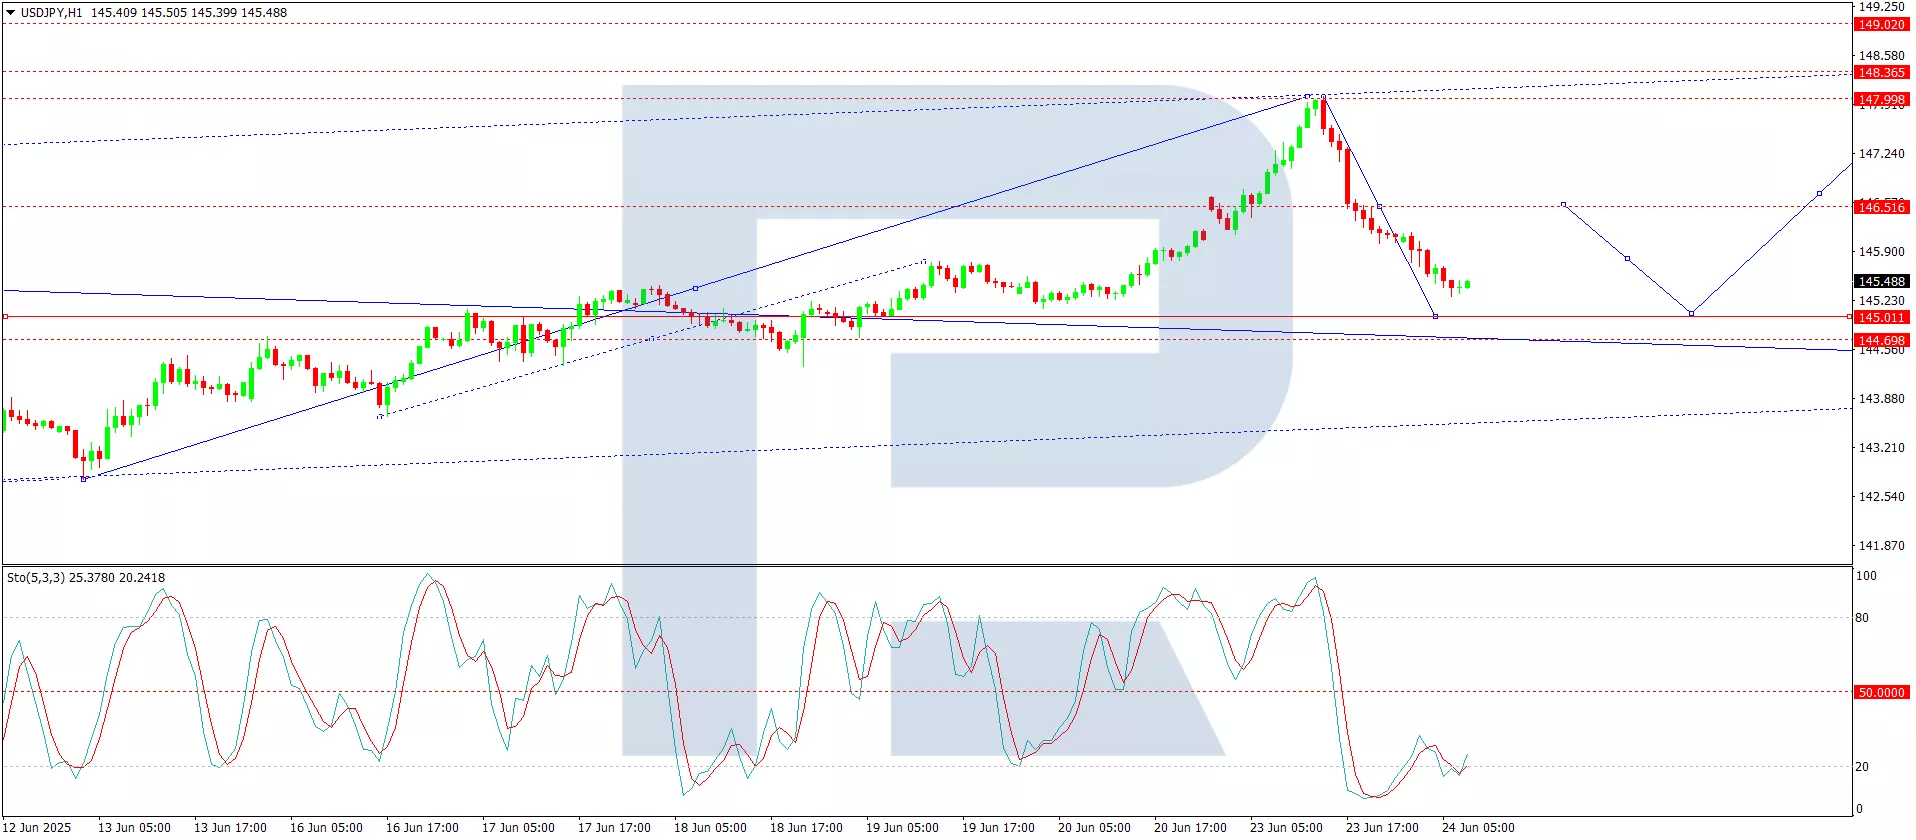Viewport: 1916px width, 840px height.
Task: Click the 24 Jun 05:00 time axis label
Action: (x=1477, y=827)
